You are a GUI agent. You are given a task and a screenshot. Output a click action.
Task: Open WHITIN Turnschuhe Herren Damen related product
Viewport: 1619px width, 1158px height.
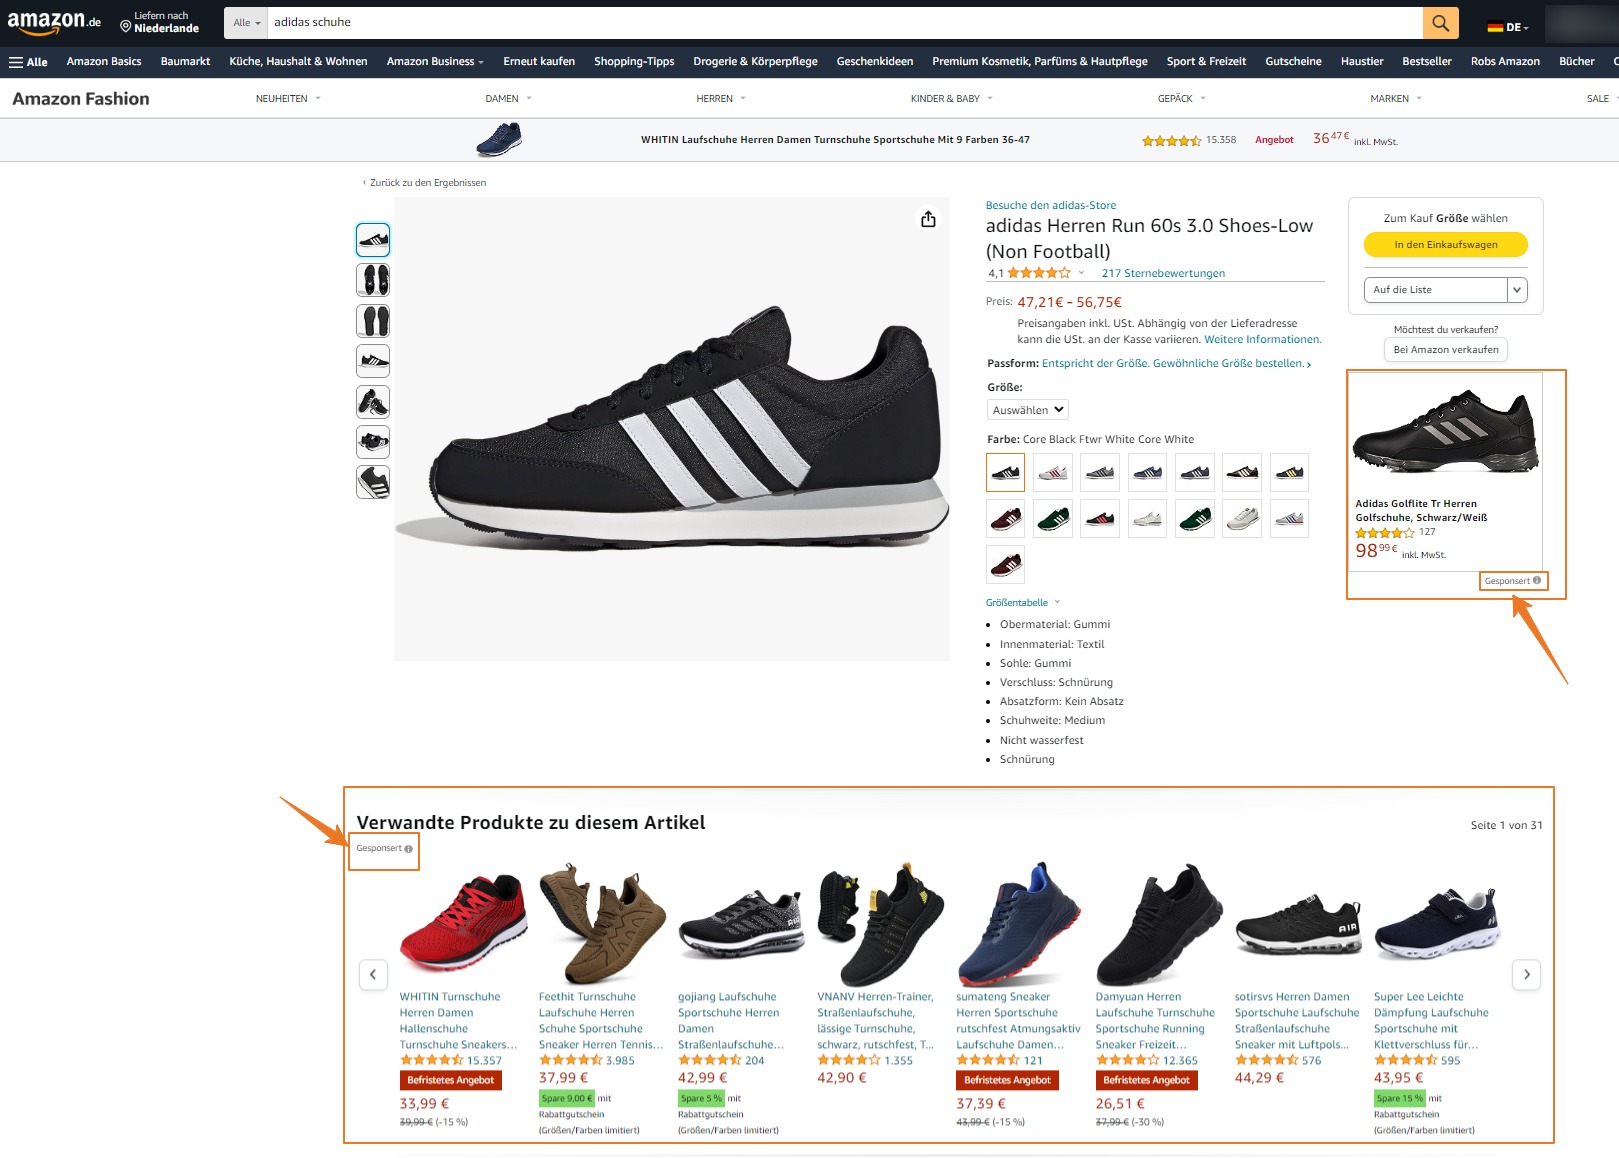pos(458,1021)
